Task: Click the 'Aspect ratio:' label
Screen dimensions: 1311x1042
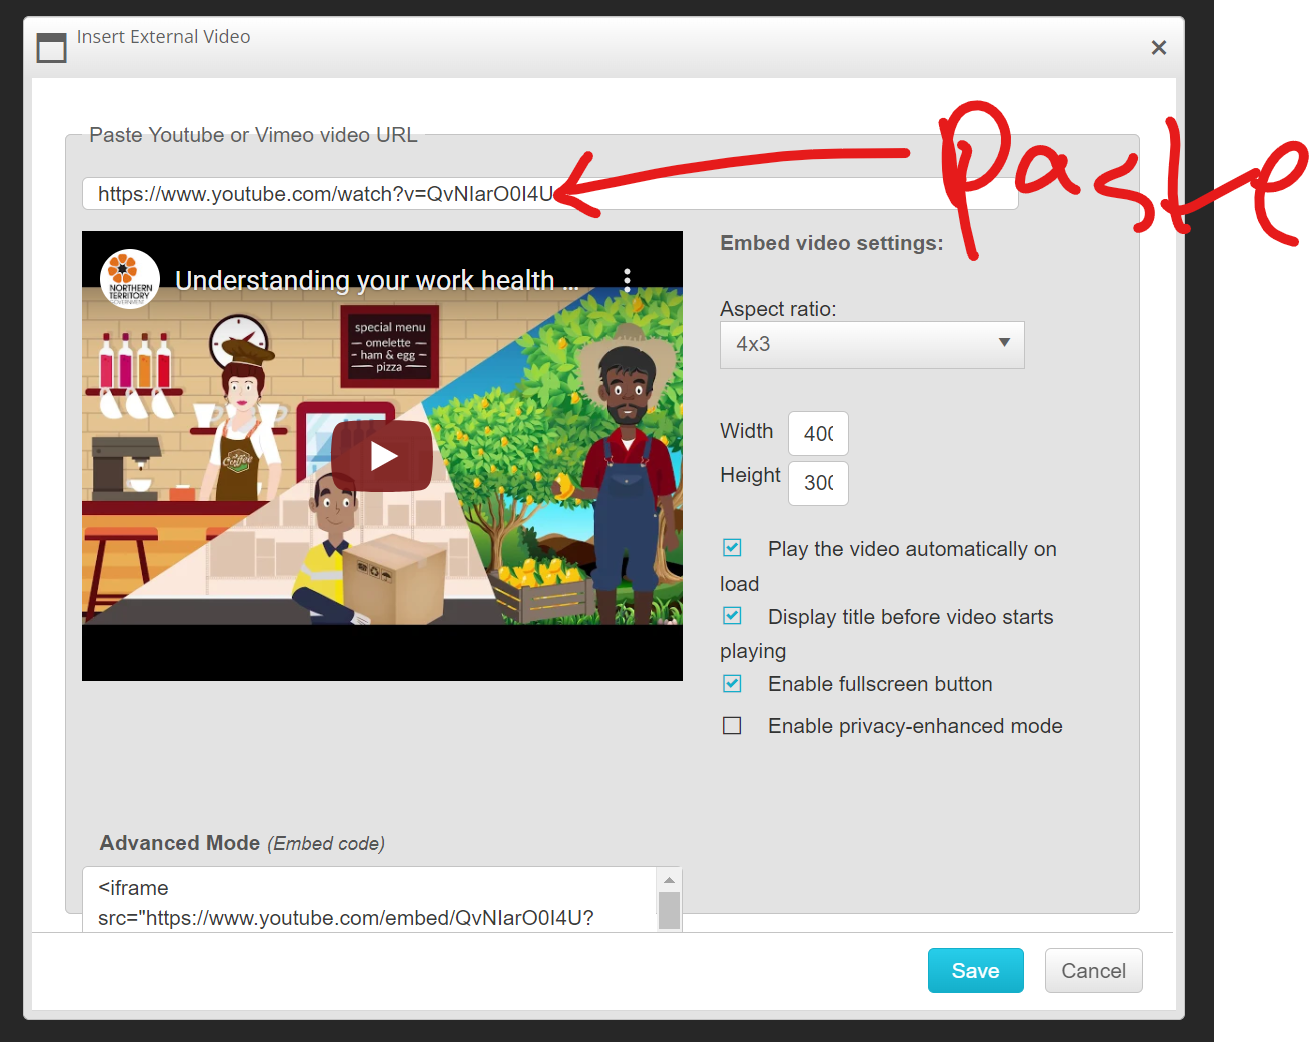Action: coord(778,309)
